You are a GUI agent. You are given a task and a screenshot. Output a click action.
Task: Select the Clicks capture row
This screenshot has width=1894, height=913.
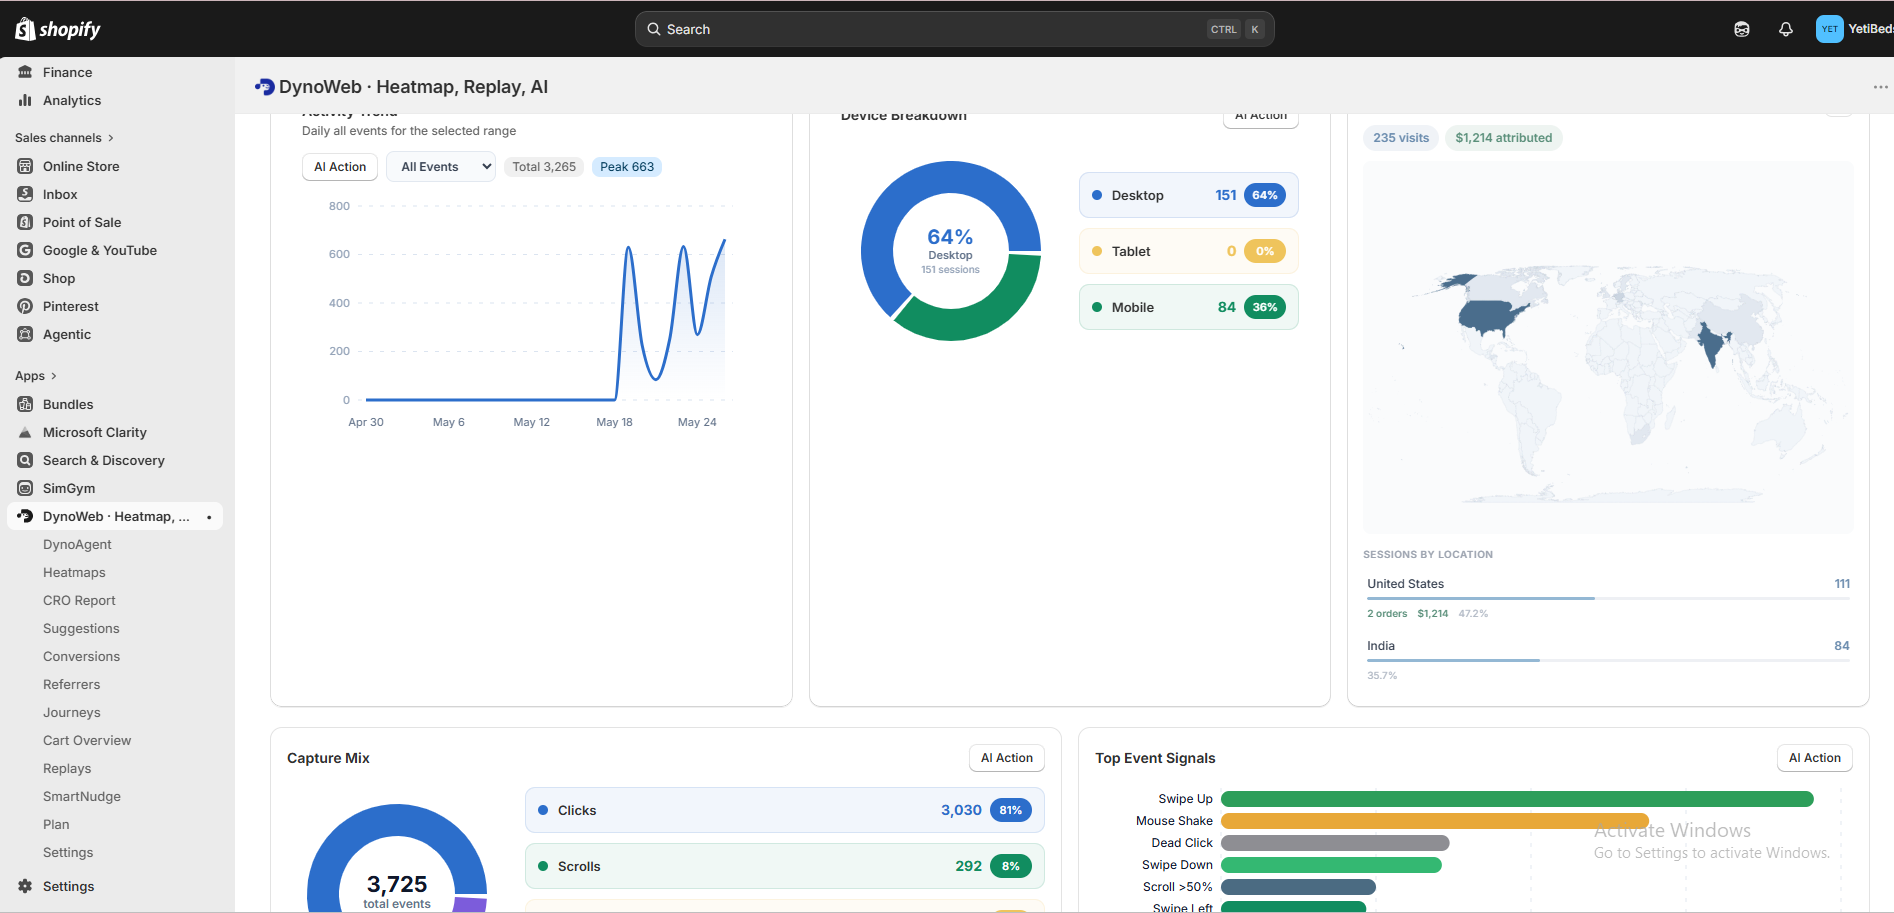click(785, 810)
